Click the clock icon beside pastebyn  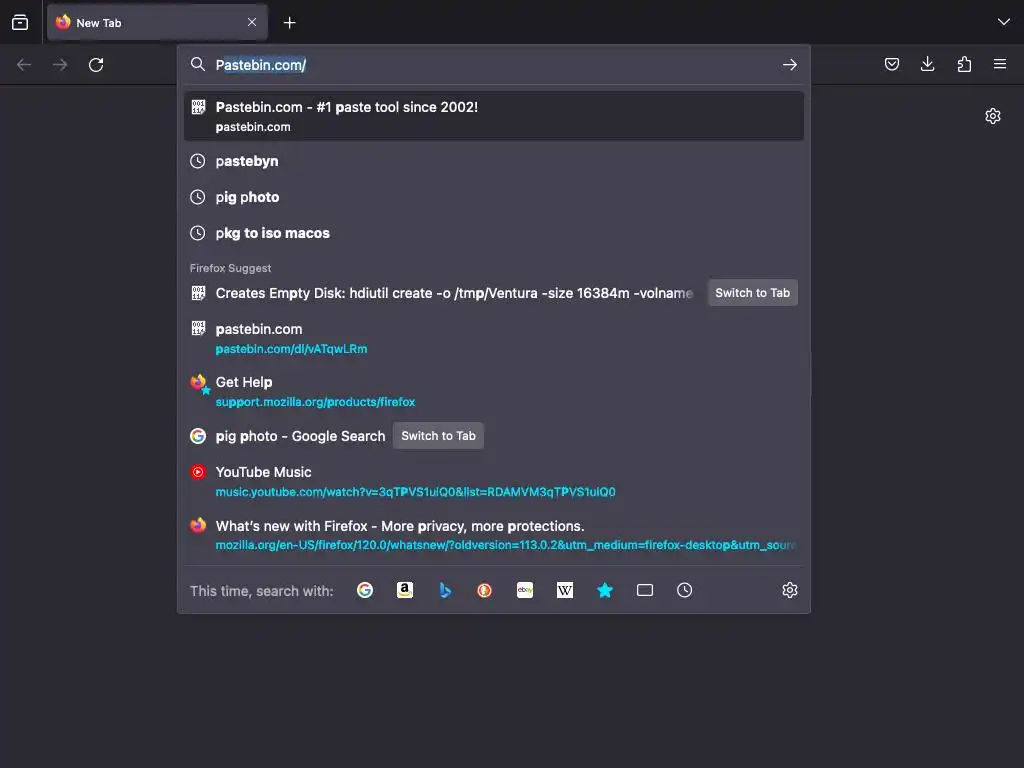tap(197, 161)
